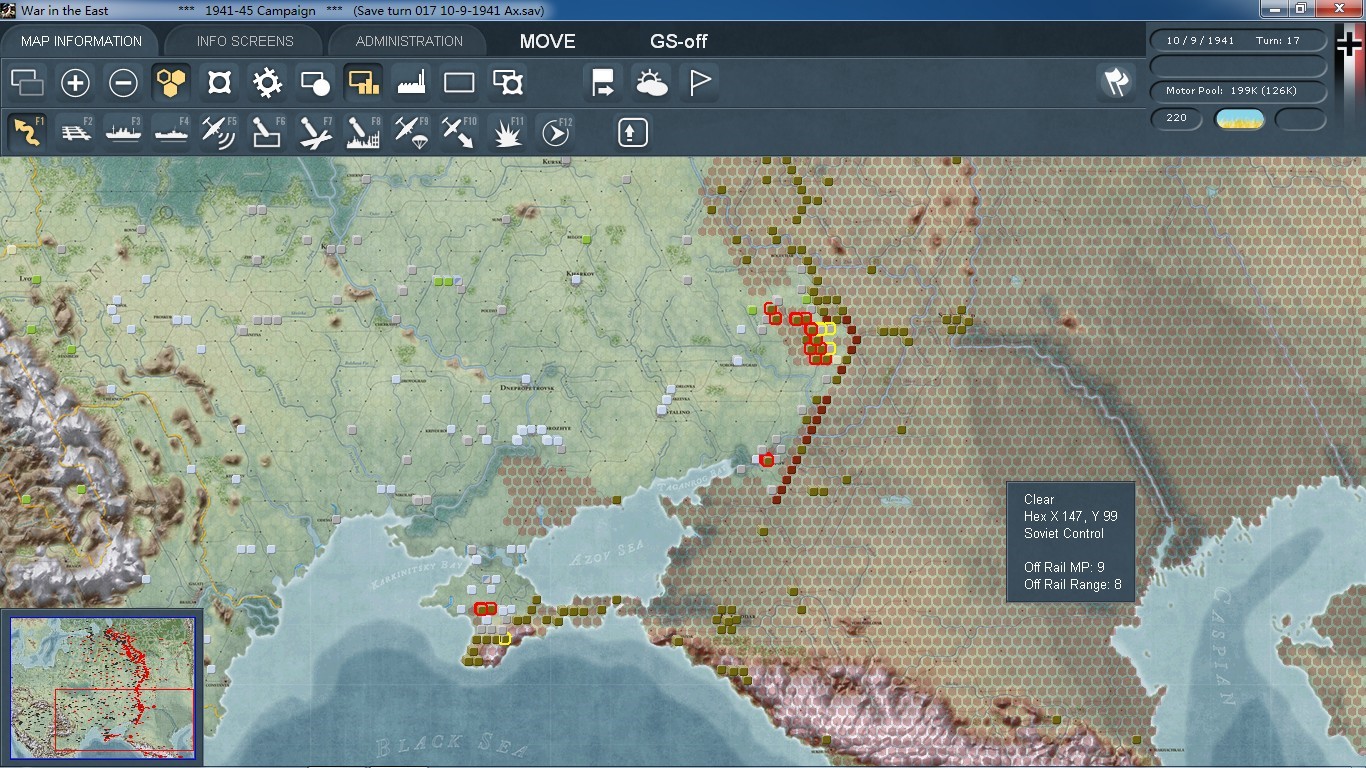The image size is (1366, 768).
Task: Click the up-arrow box icon in the mode toolbar
Action: 632,132
